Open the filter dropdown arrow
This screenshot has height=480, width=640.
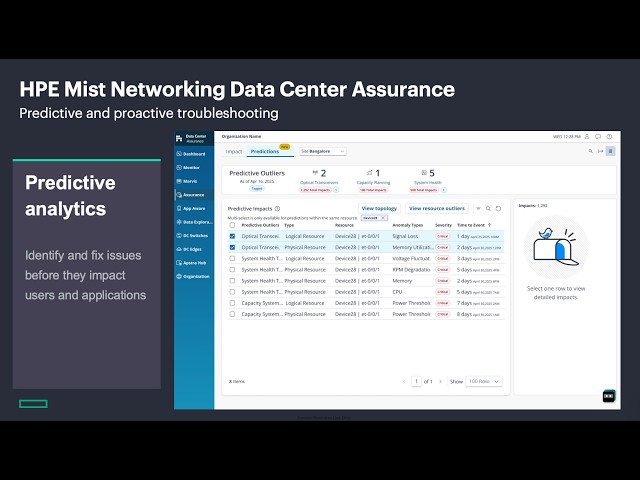(478, 209)
